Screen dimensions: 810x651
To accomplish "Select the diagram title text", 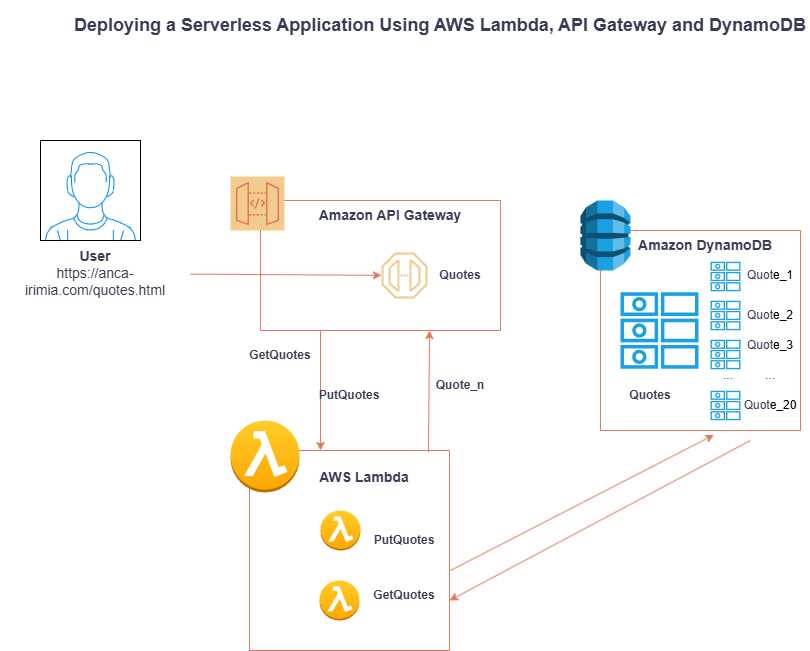I will (440, 25).
